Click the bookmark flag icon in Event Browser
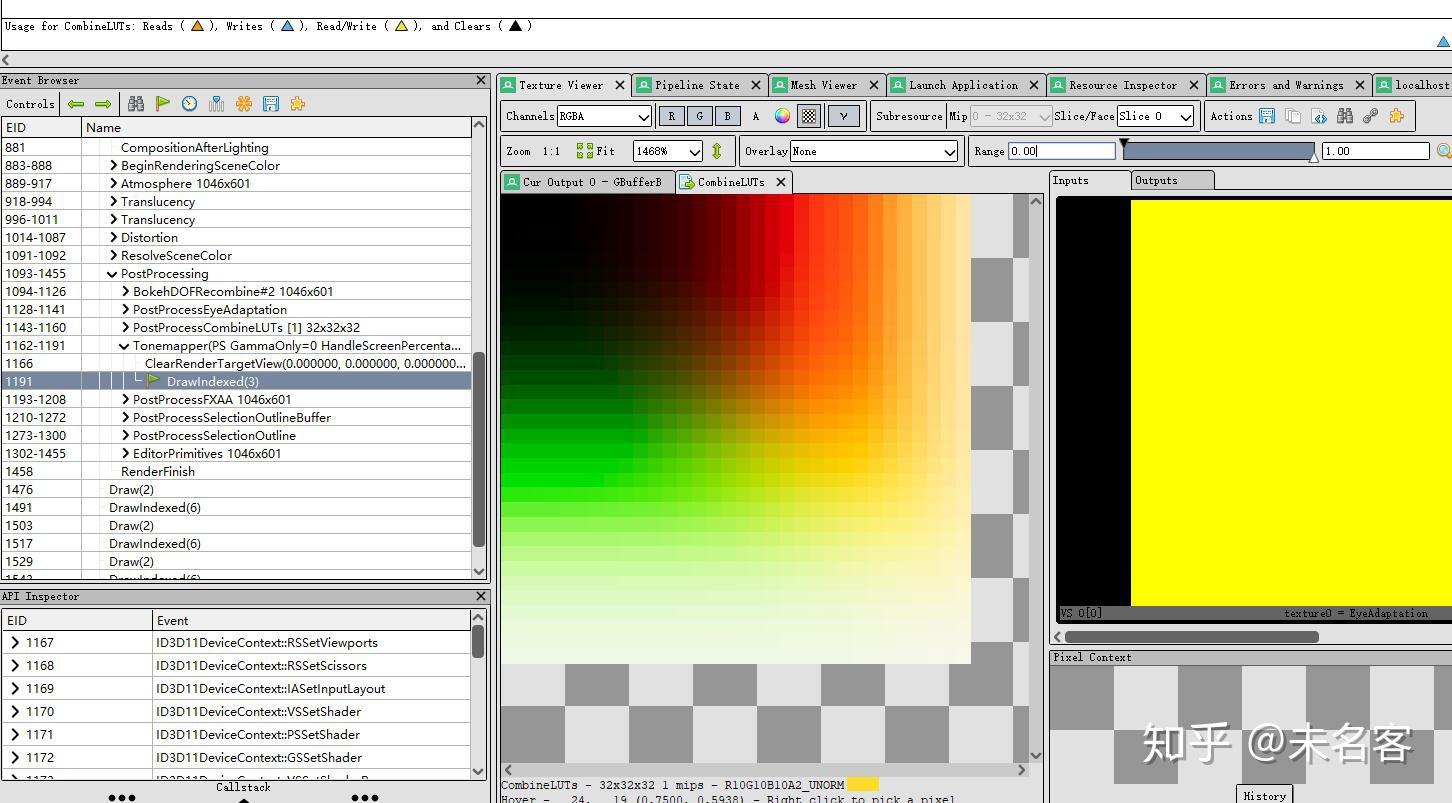 click(162, 103)
